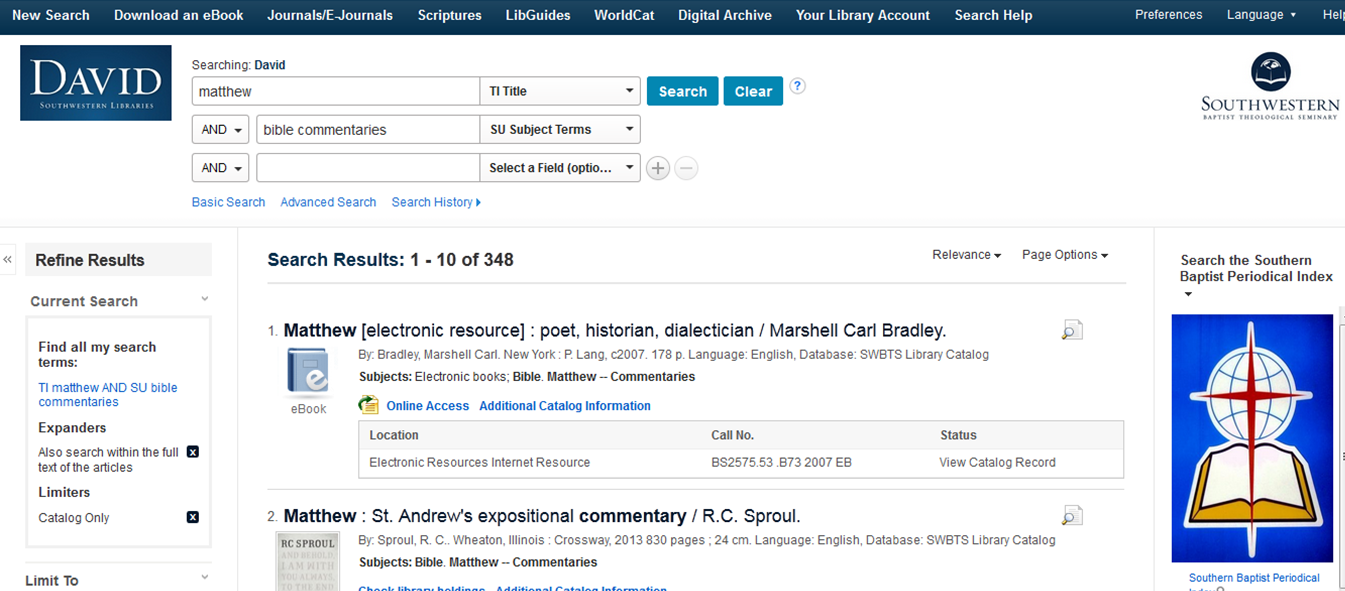
Task: Open the third row AND operator dropdown
Action: tap(221, 168)
